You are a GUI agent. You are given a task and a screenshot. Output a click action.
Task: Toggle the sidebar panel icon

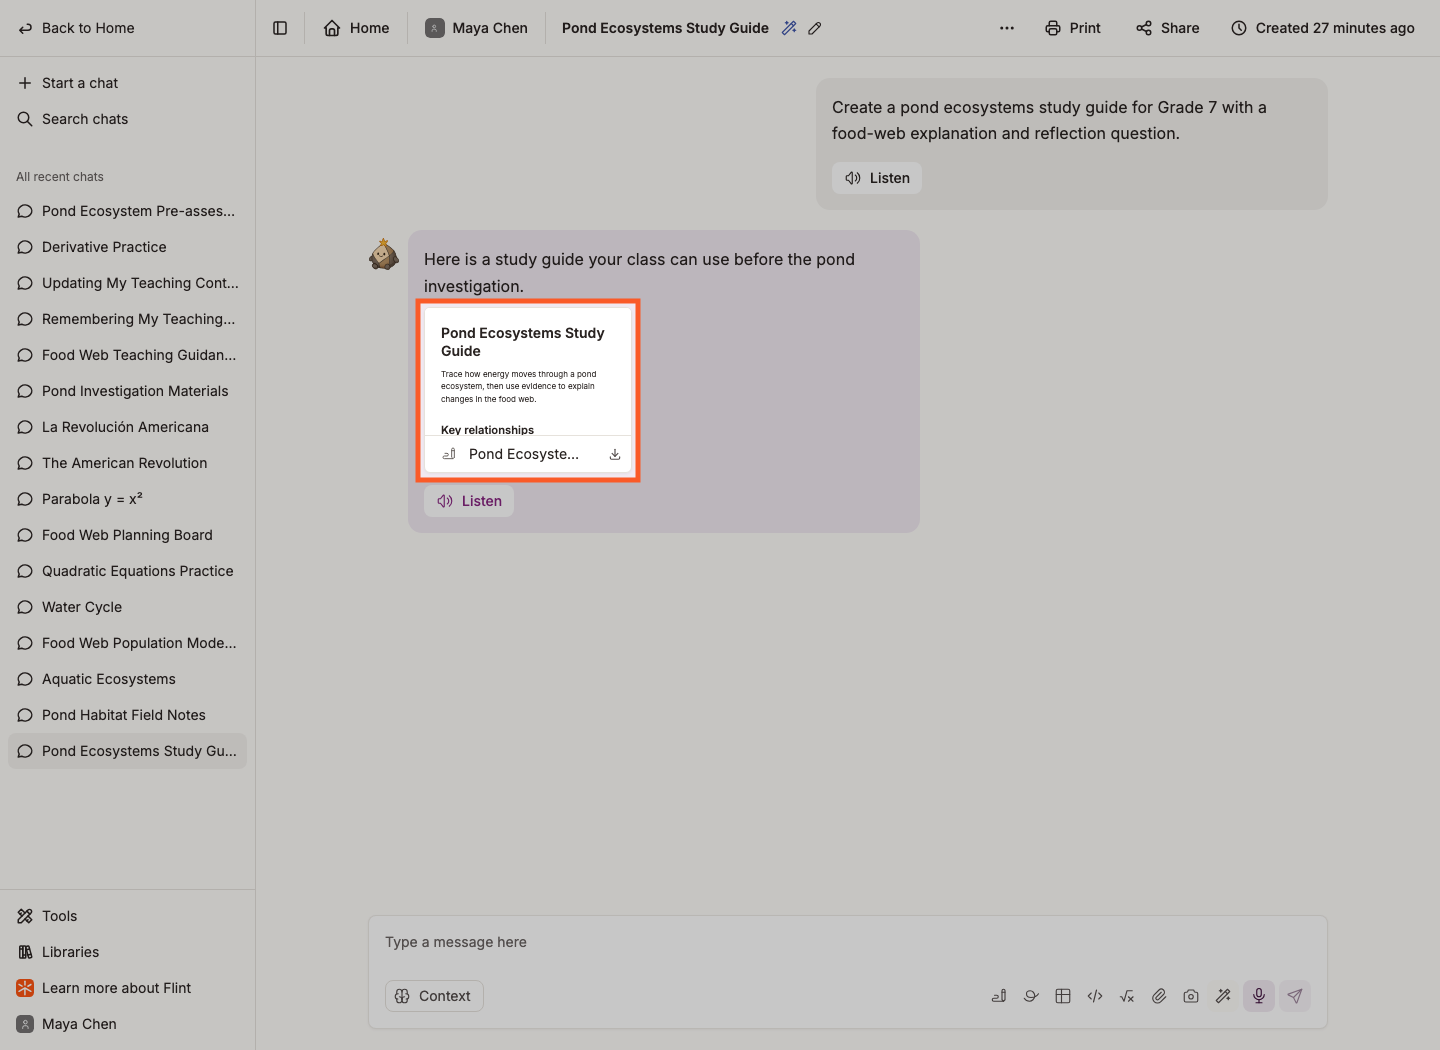click(x=280, y=28)
